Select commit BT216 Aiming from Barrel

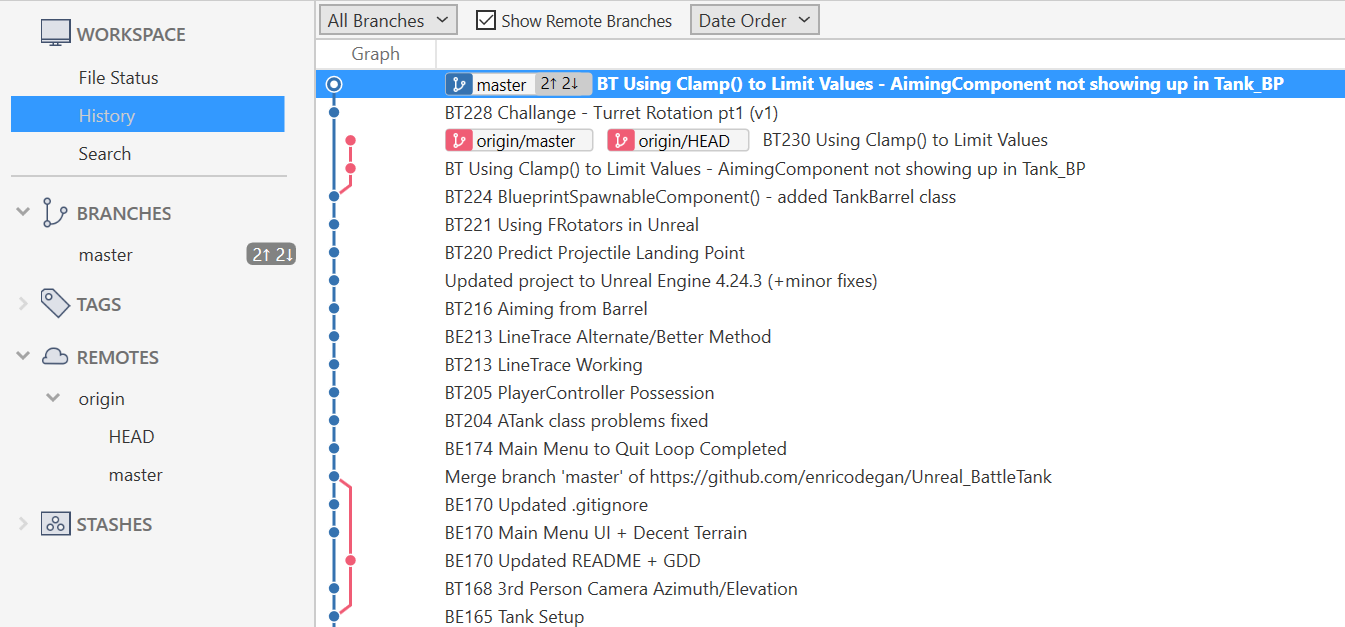pos(546,309)
